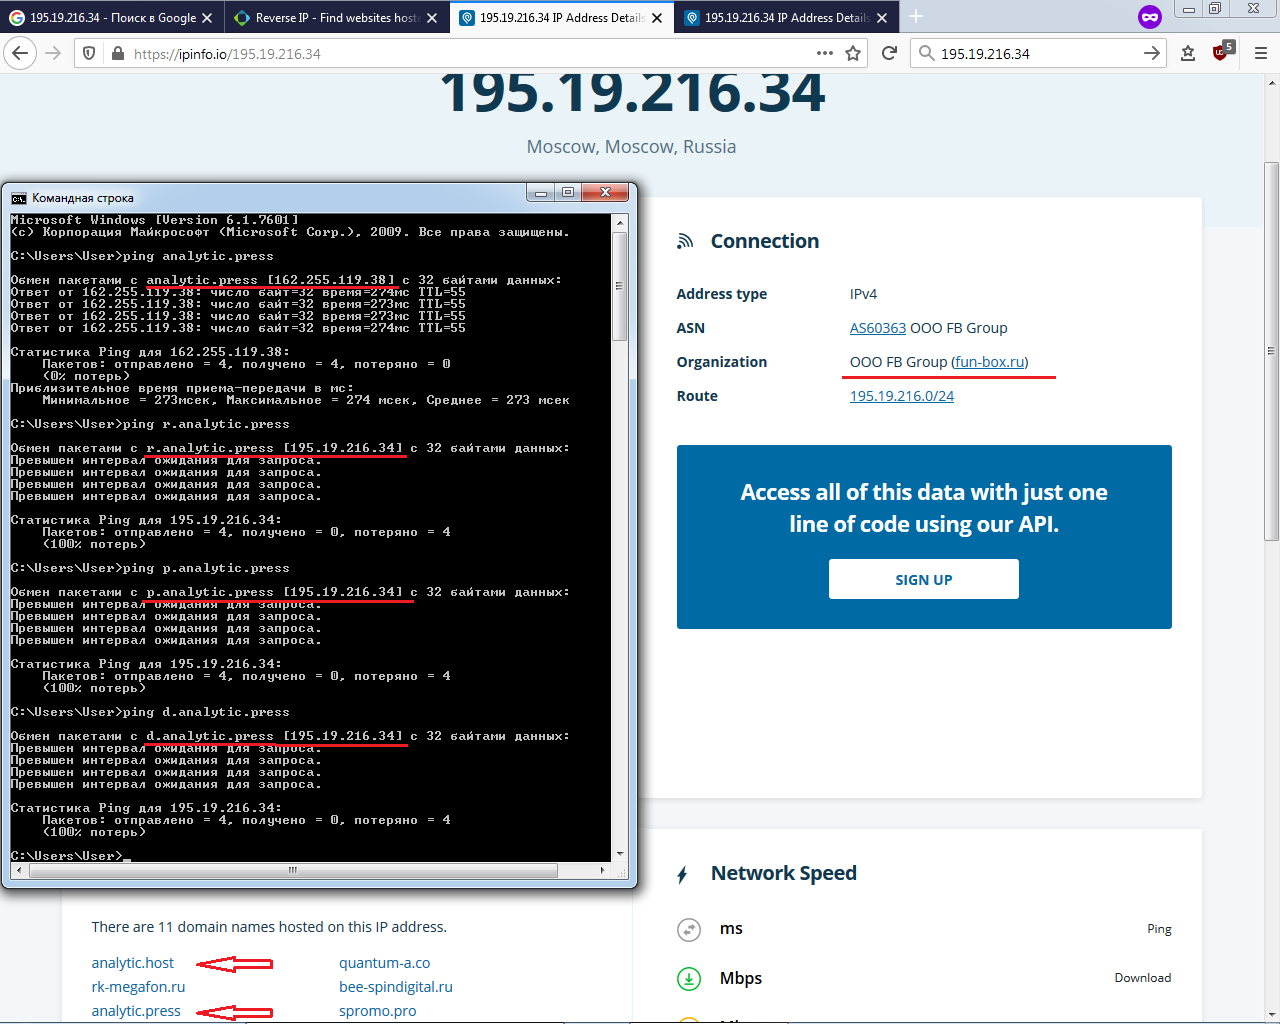Click the command prompt horizontal scrollbar thumb
The width and height of the screenshot is (1280, 1024).
pos(292,871)
